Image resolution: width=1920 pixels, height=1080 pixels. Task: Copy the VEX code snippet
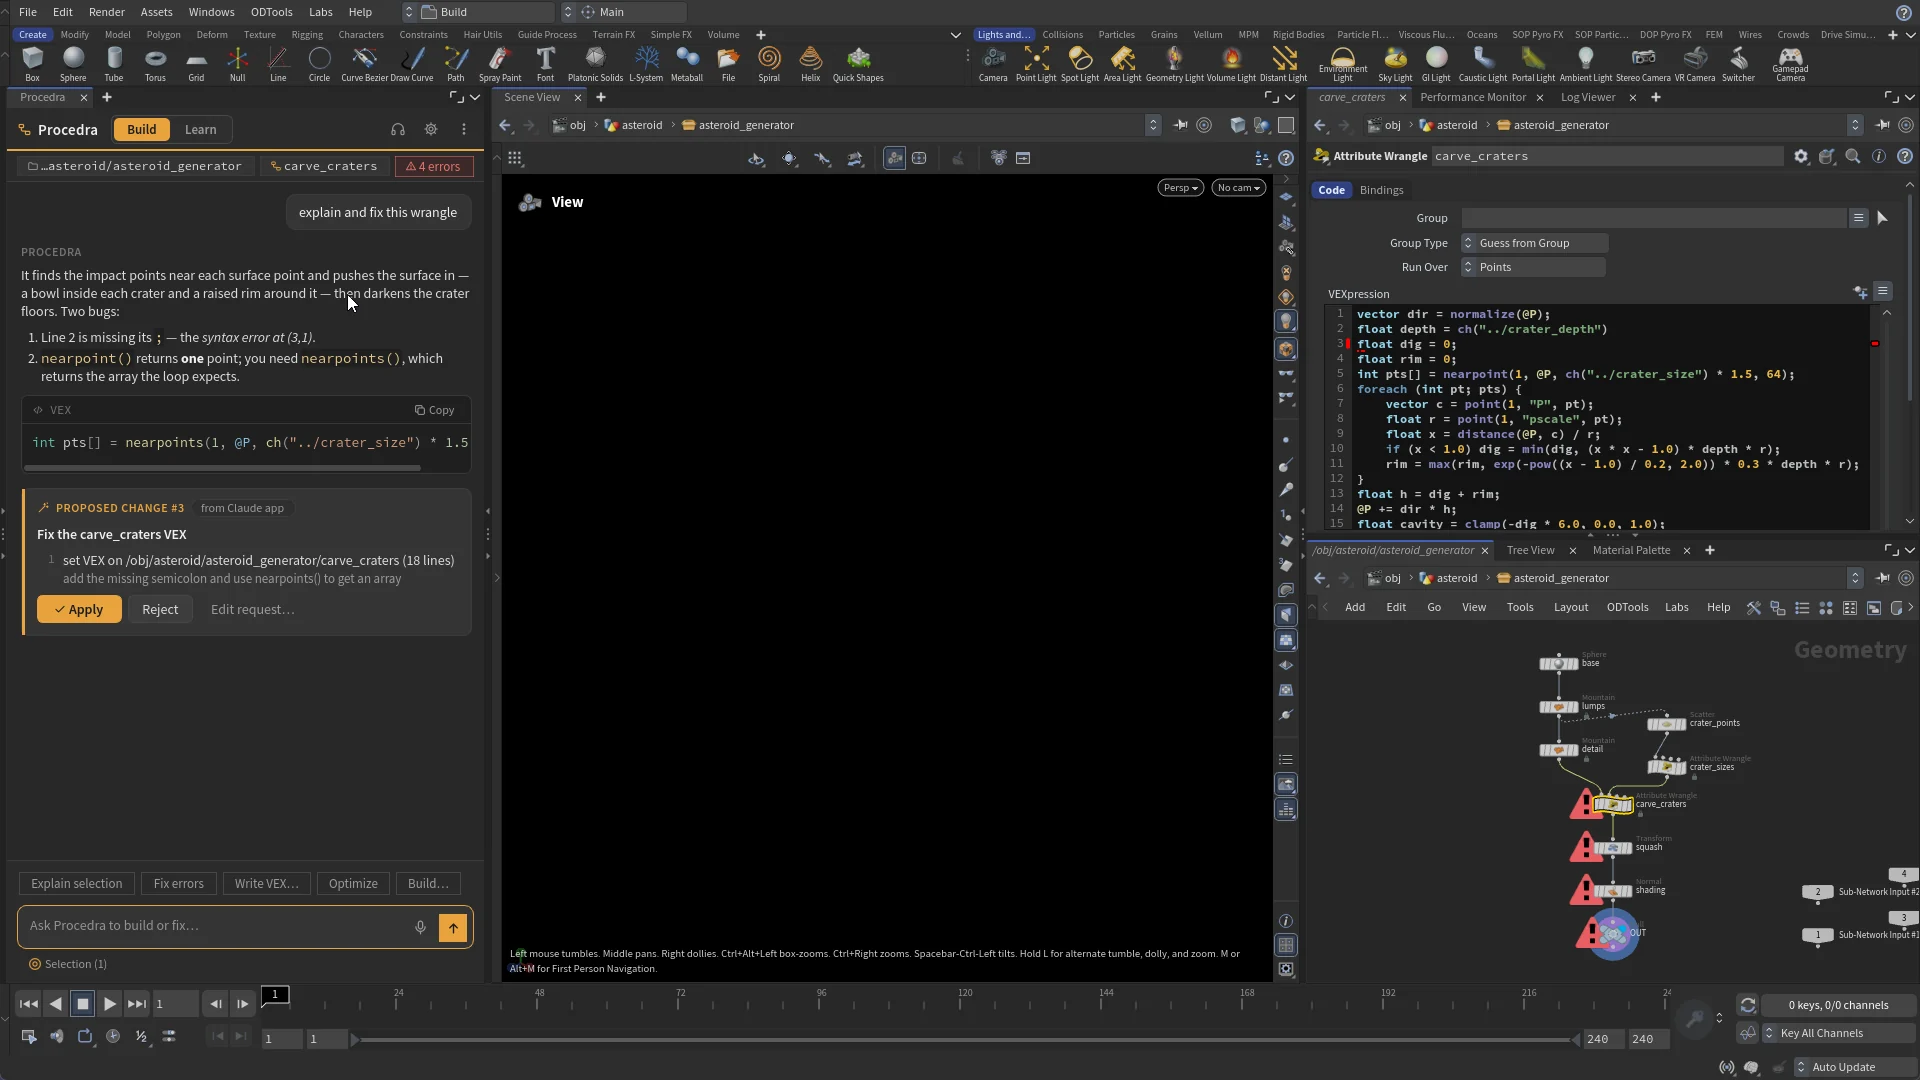435,410
